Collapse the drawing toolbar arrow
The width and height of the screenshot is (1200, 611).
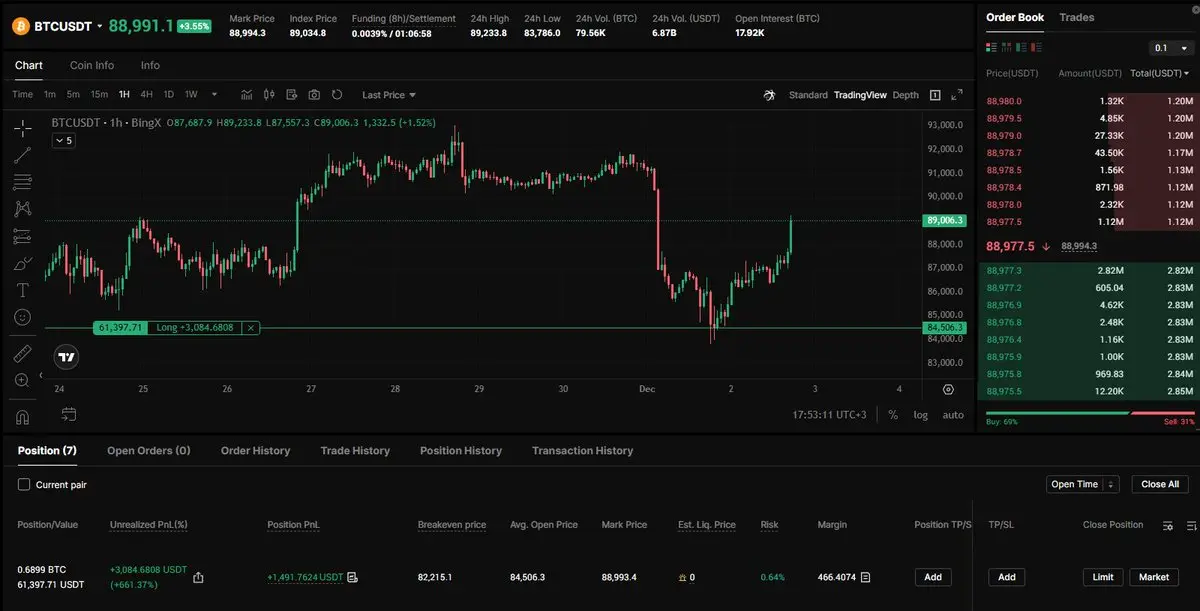point(41,375)
